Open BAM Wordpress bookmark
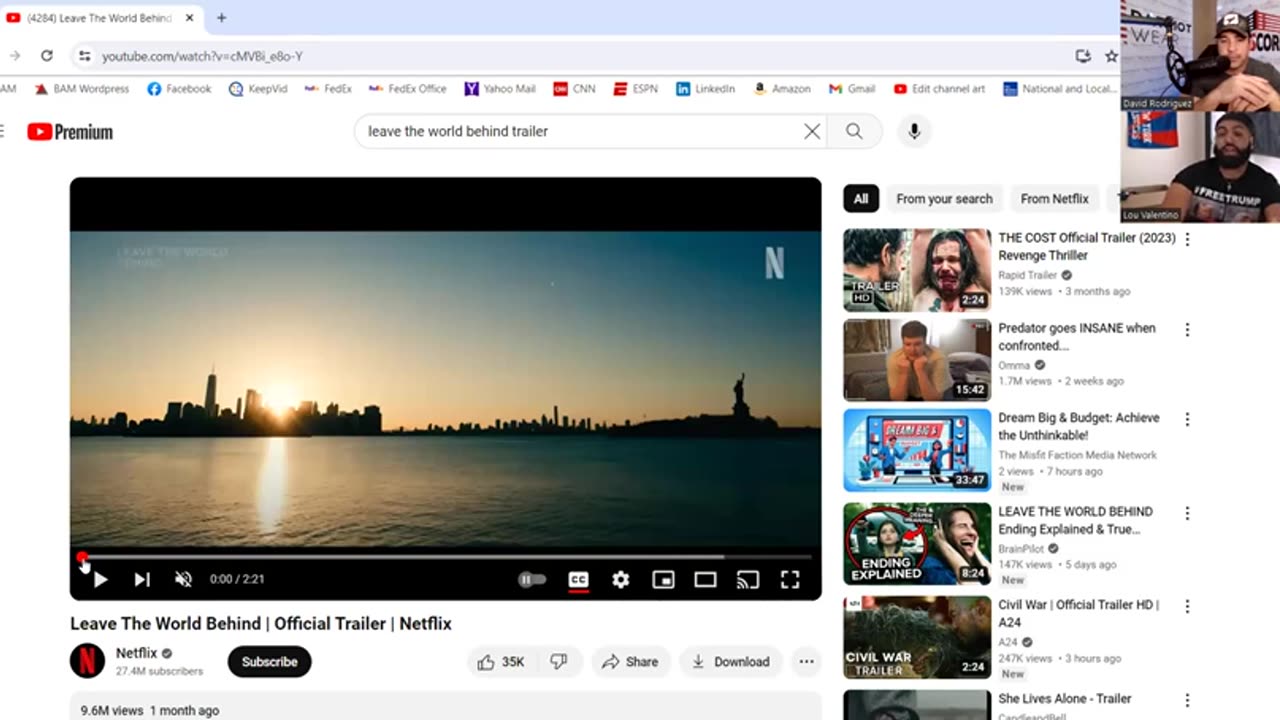The height and width of the screenshot is (720, 1280). pos(82,89)
